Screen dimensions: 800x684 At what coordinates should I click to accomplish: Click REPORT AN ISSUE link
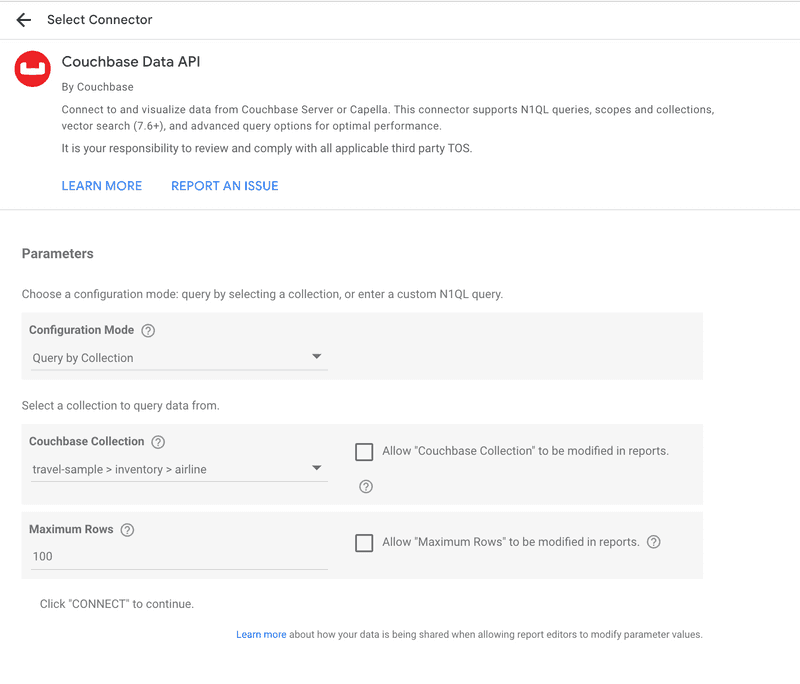(224, 186)
